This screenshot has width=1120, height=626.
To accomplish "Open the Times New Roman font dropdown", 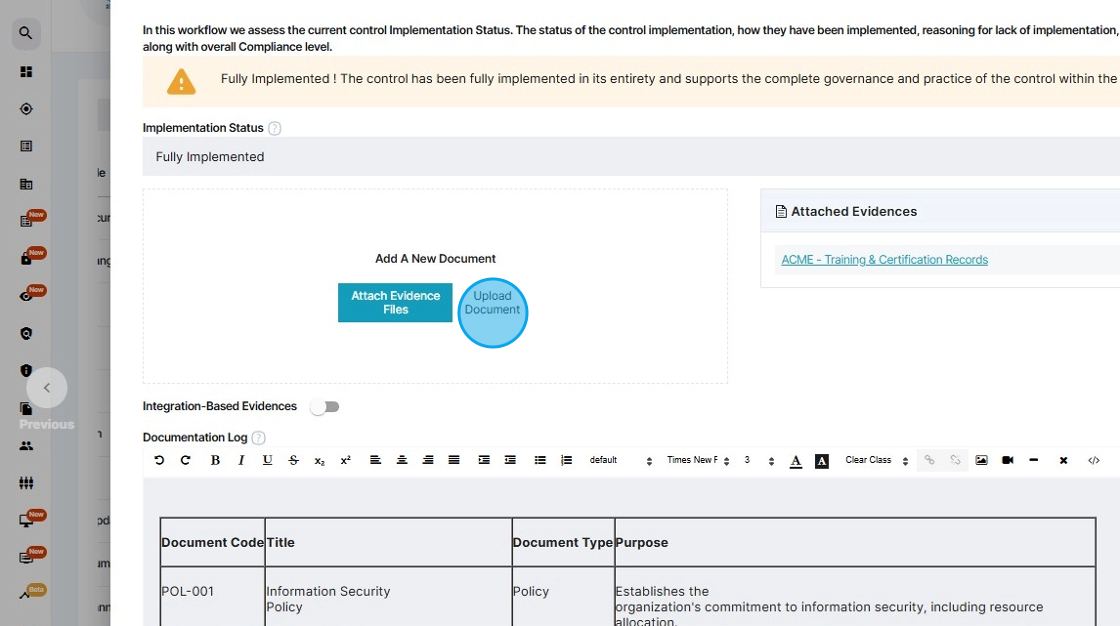I will click(698, 460).
